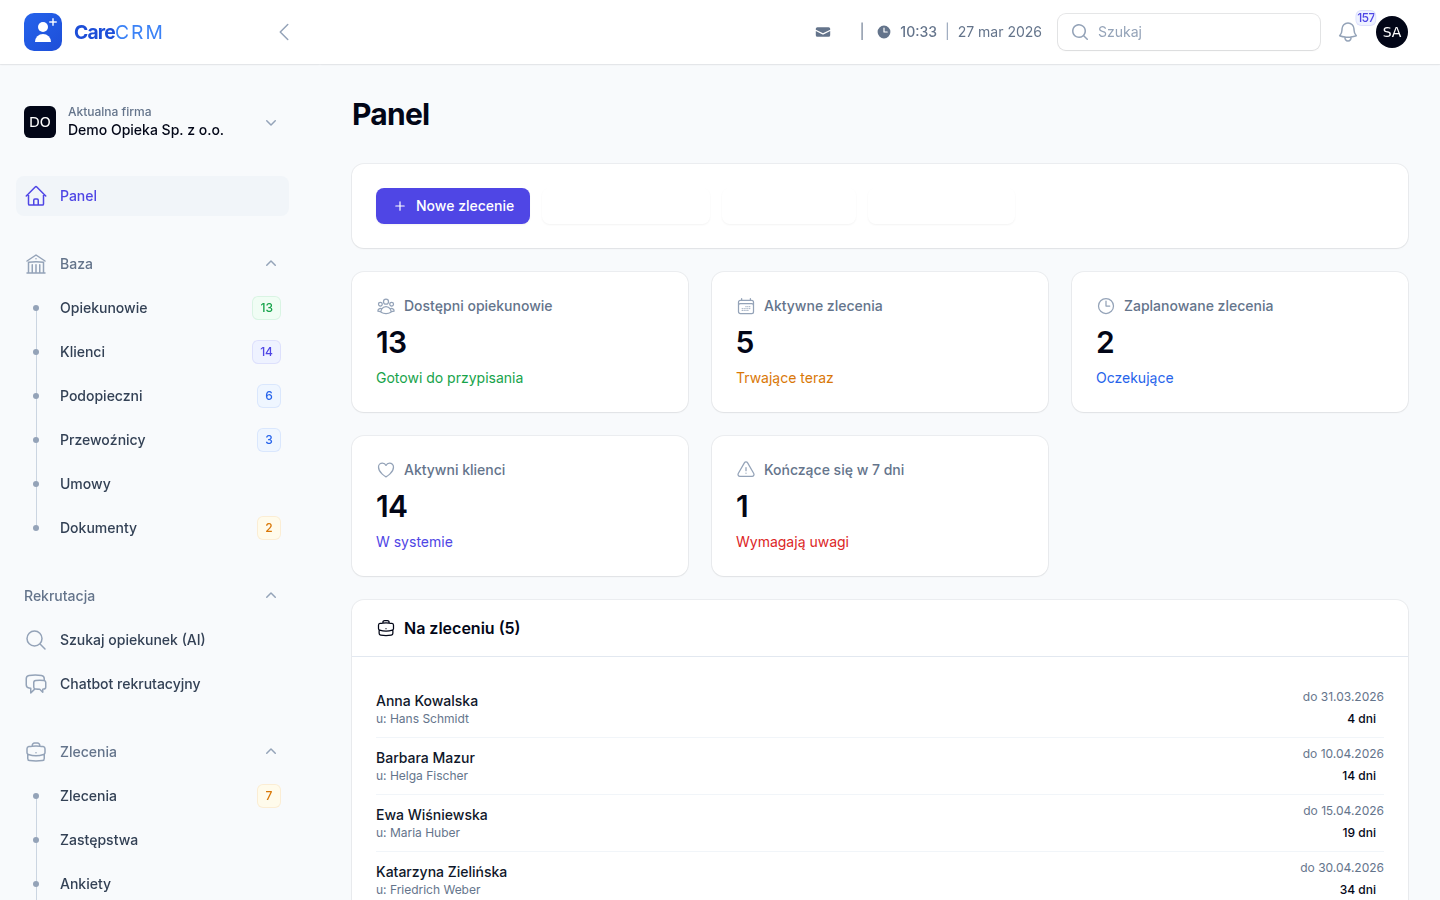Image resolution: width=1440 pixels, height=900 pixels.
Task: Collapse the Rekrutacja section
Action: [271, 596]
